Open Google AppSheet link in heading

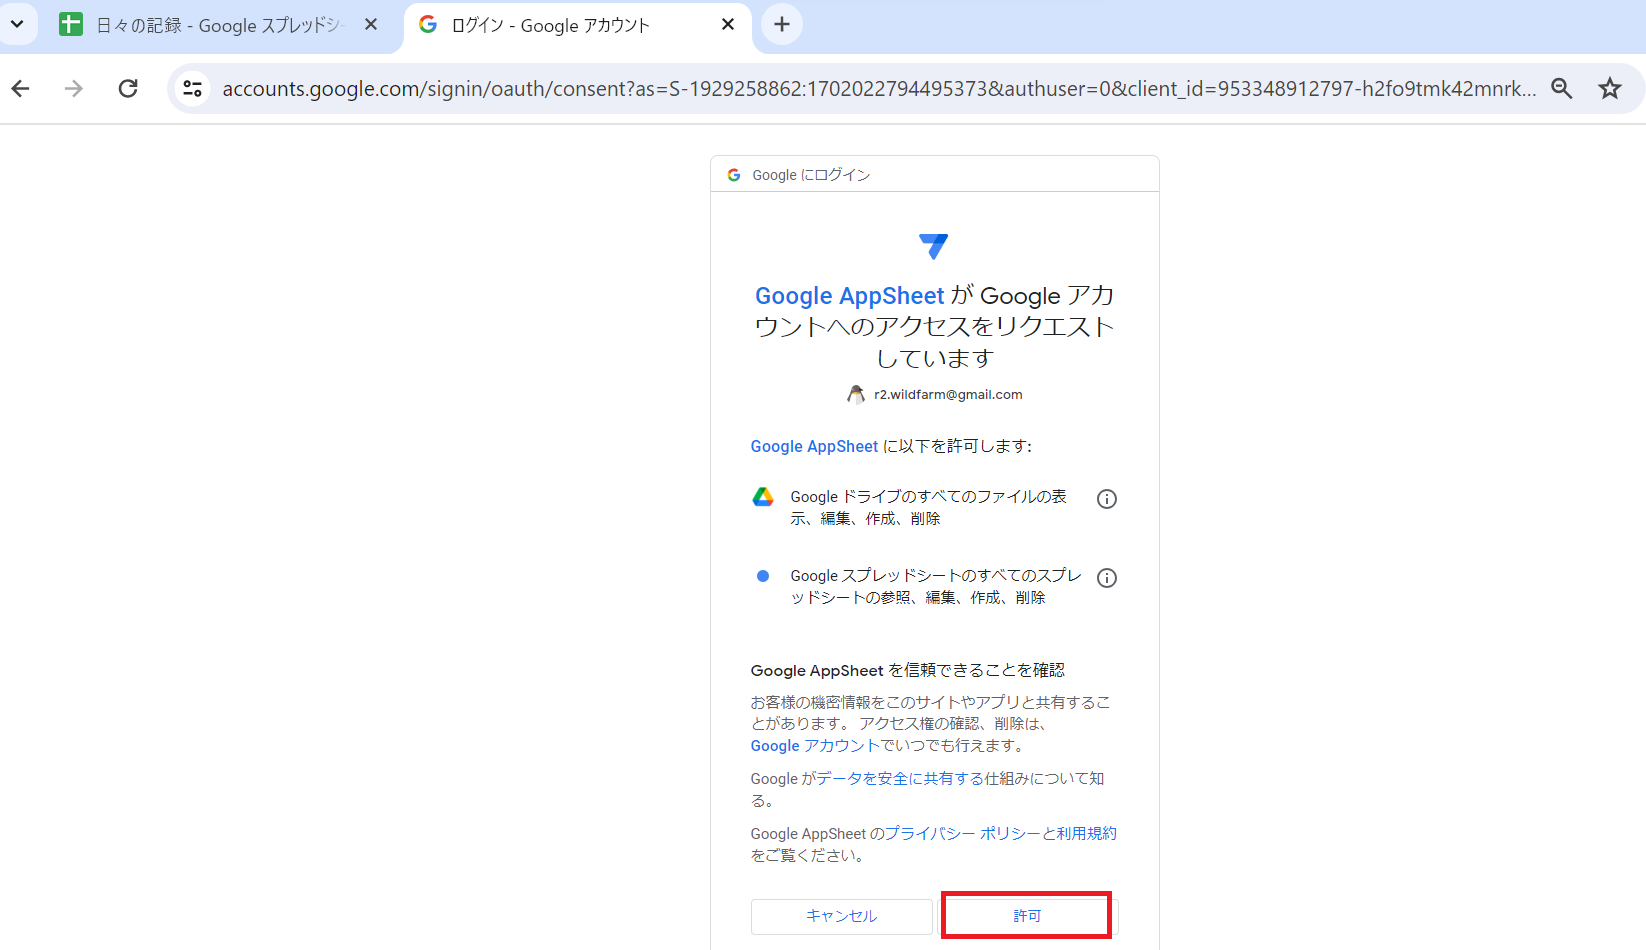point(849,296)
